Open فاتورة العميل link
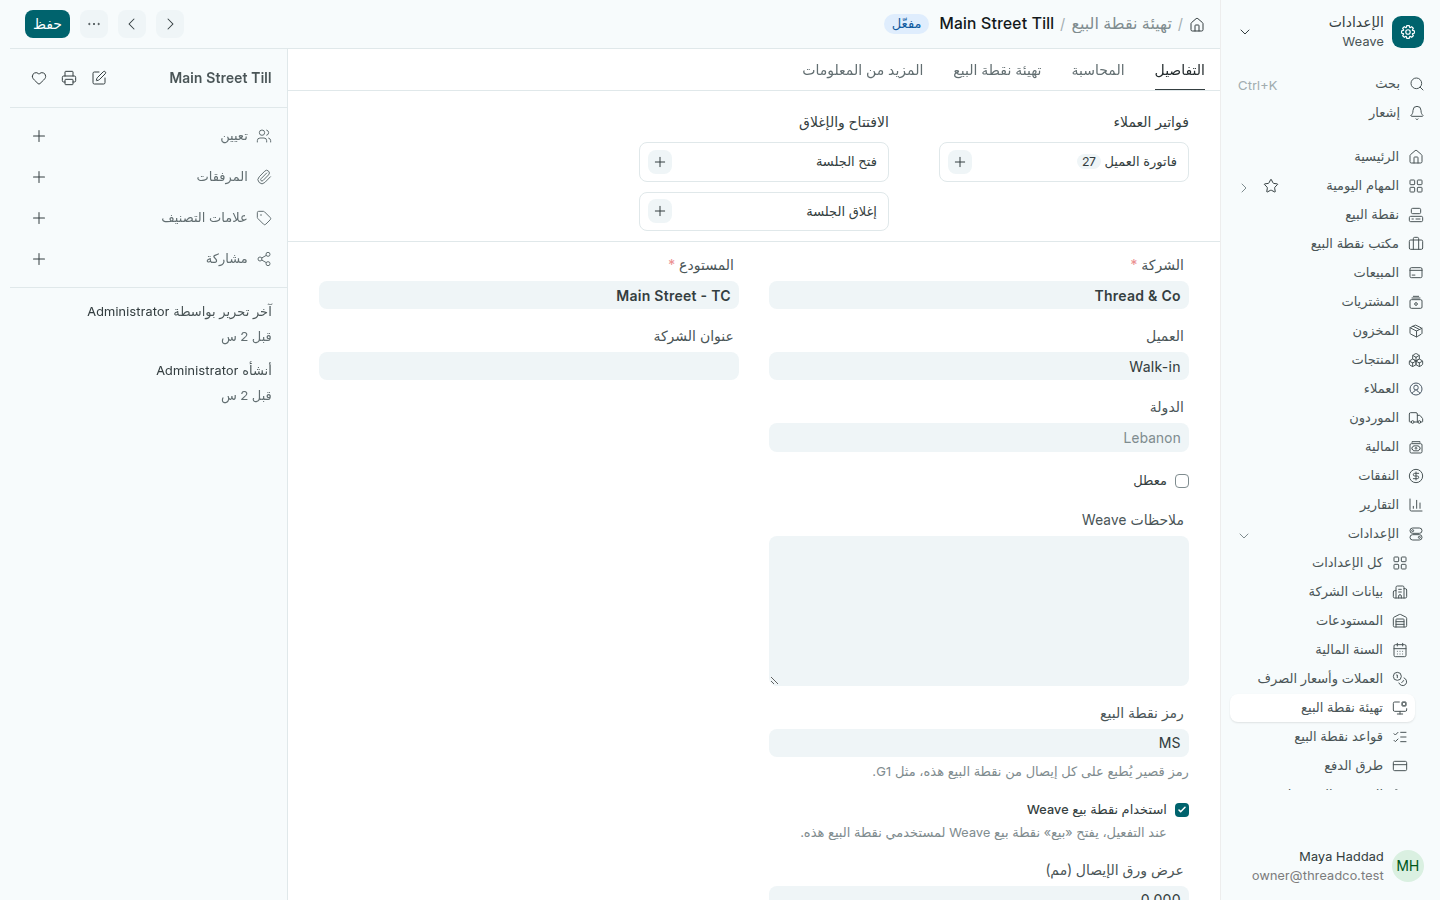1440x900 pixels. tap(1141, 162)
